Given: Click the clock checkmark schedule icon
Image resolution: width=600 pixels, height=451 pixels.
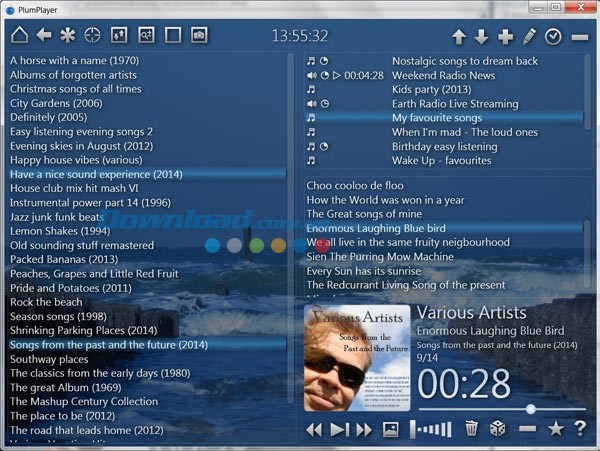Looking at the screenshot, I should [x=554, y=37].
